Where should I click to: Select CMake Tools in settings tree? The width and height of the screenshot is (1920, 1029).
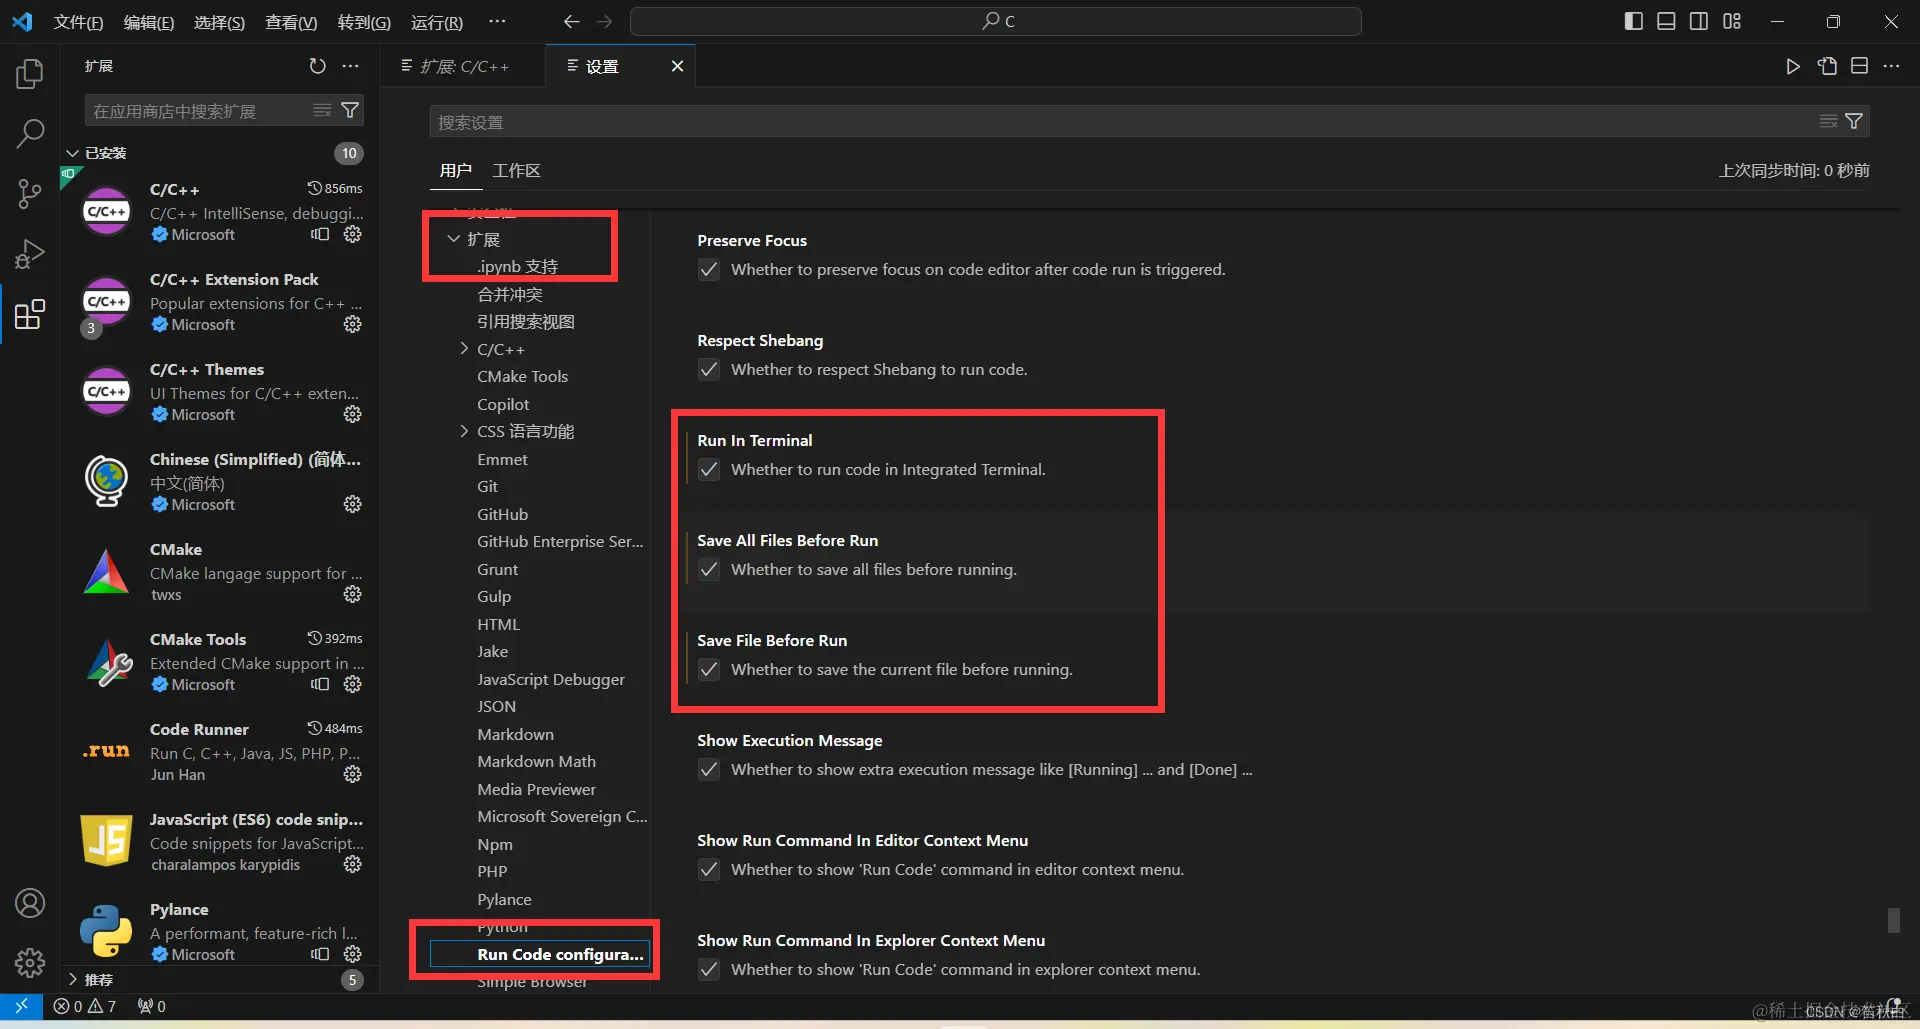[x=522, y=376]
